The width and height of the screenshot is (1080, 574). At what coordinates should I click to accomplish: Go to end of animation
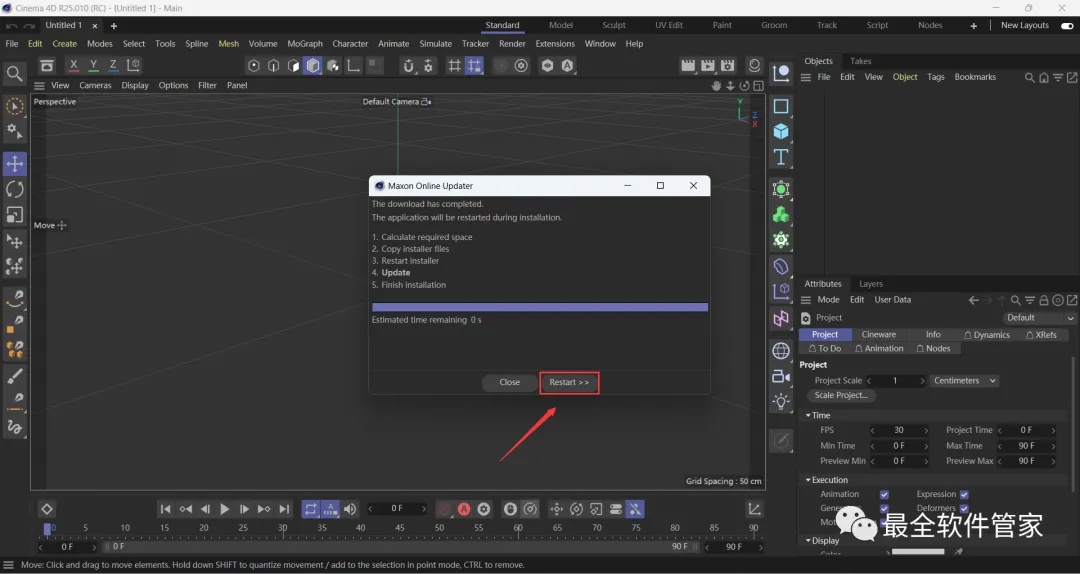coord(284,509)
